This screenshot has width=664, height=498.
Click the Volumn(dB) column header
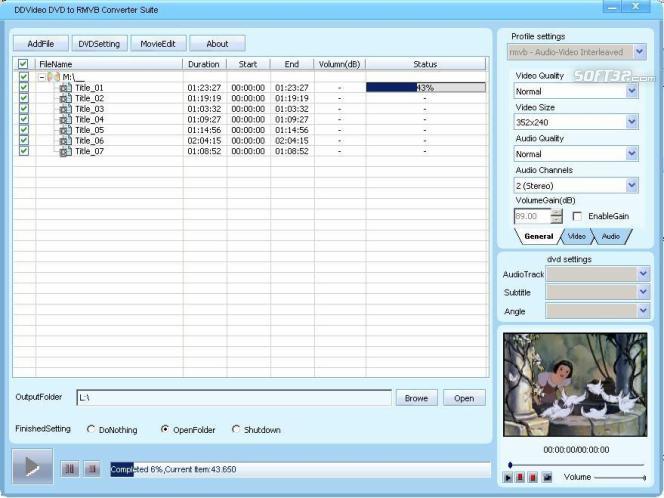click(x=339, y=64)
